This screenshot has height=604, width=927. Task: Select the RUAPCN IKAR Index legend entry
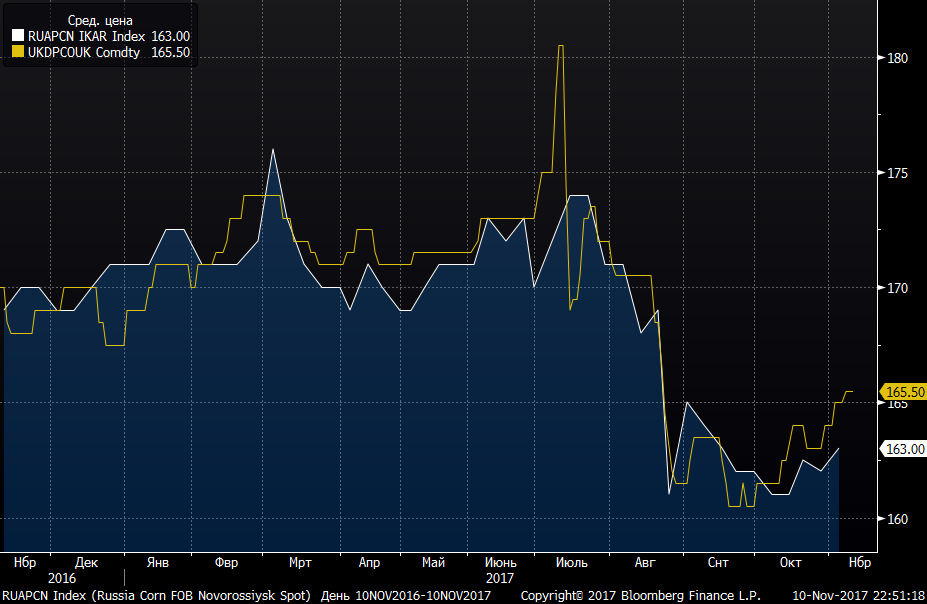click(x=101, y=36)
